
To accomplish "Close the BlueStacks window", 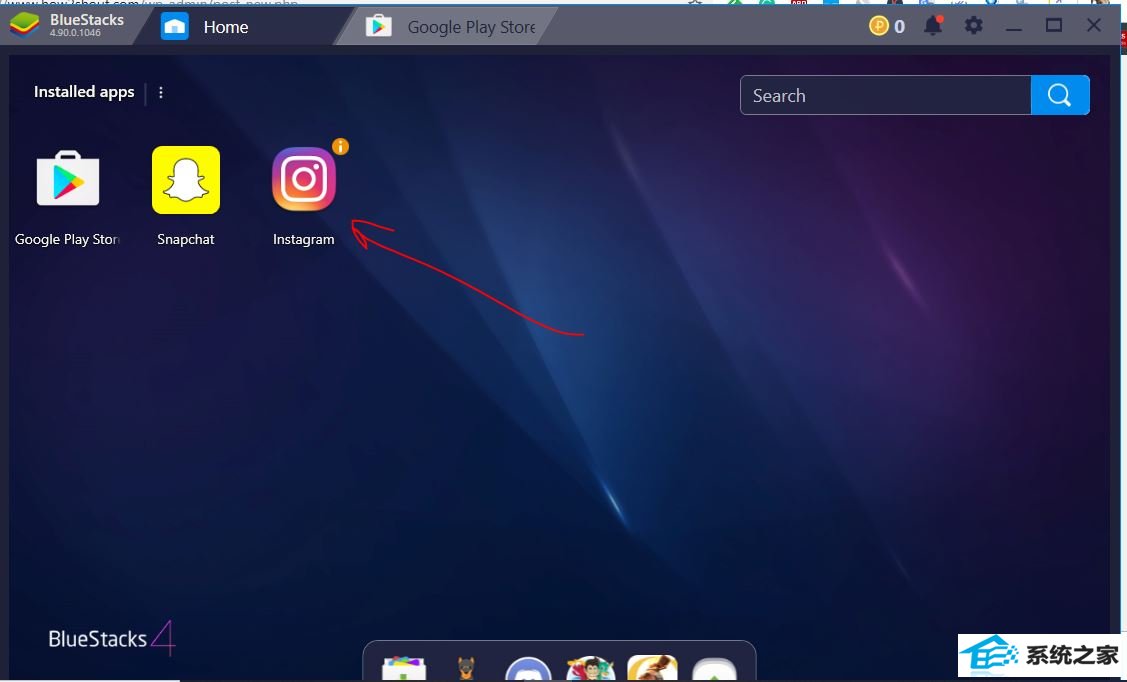I will coord(1094,26).
